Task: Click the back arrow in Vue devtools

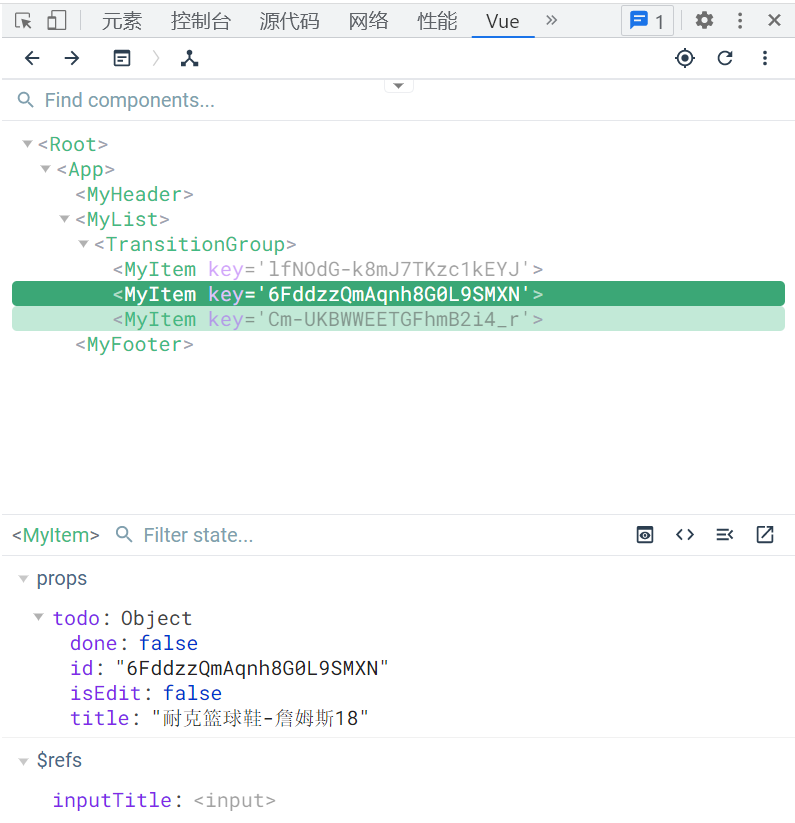Action: click(x=32, y=58)
